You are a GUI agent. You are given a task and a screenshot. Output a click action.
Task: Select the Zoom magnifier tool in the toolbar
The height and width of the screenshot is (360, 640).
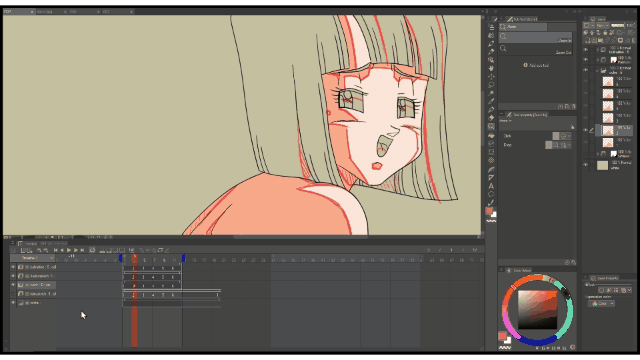click(491, 60)
